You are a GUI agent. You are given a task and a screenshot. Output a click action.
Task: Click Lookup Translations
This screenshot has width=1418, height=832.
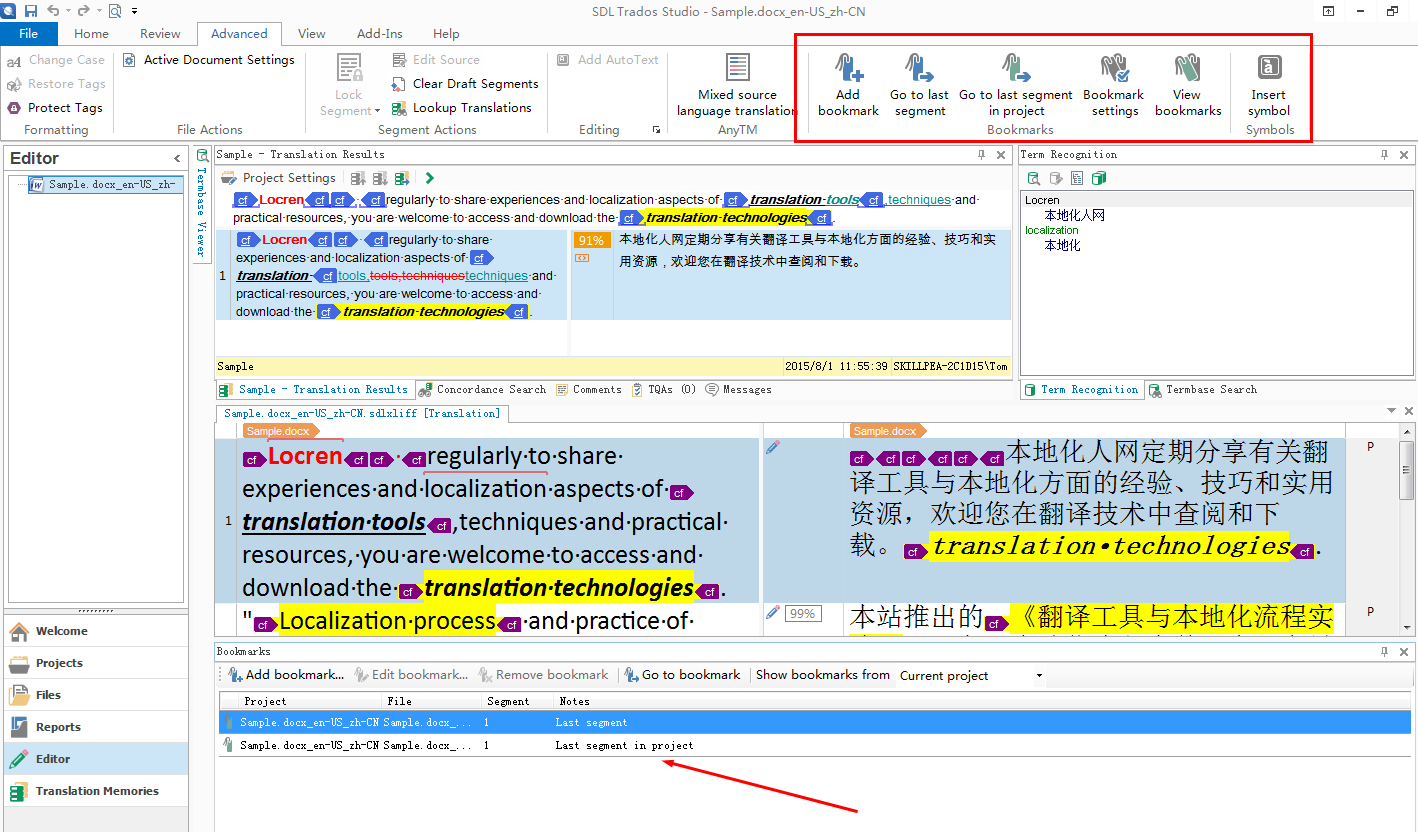pos(462,108)
